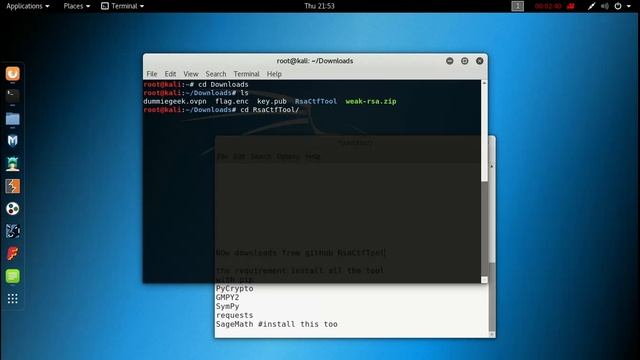The image size is (640, 360).
Task: Click the SymPy line in text editor
Action: coord(227,306)
